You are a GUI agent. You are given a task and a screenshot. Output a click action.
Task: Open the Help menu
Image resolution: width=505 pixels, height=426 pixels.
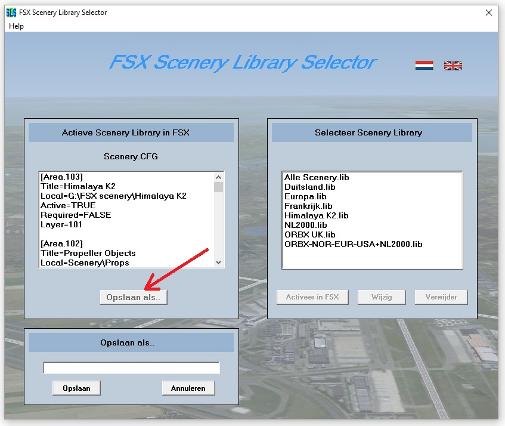pyautogui.click(x=16, y=26)
